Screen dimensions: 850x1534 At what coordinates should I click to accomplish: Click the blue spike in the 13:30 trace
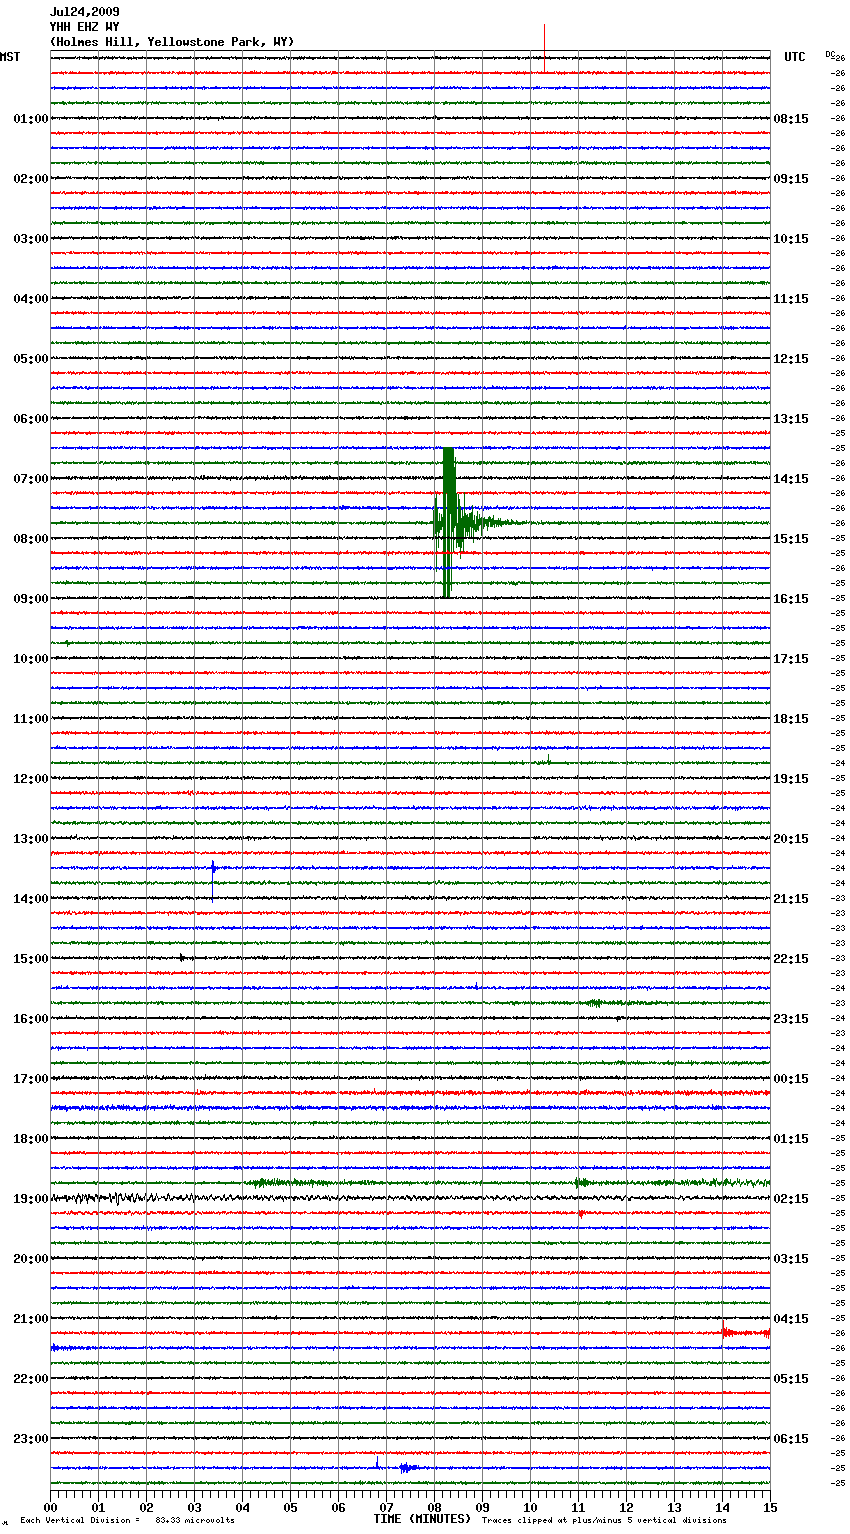pyautogui.click(x=213, y=880)
